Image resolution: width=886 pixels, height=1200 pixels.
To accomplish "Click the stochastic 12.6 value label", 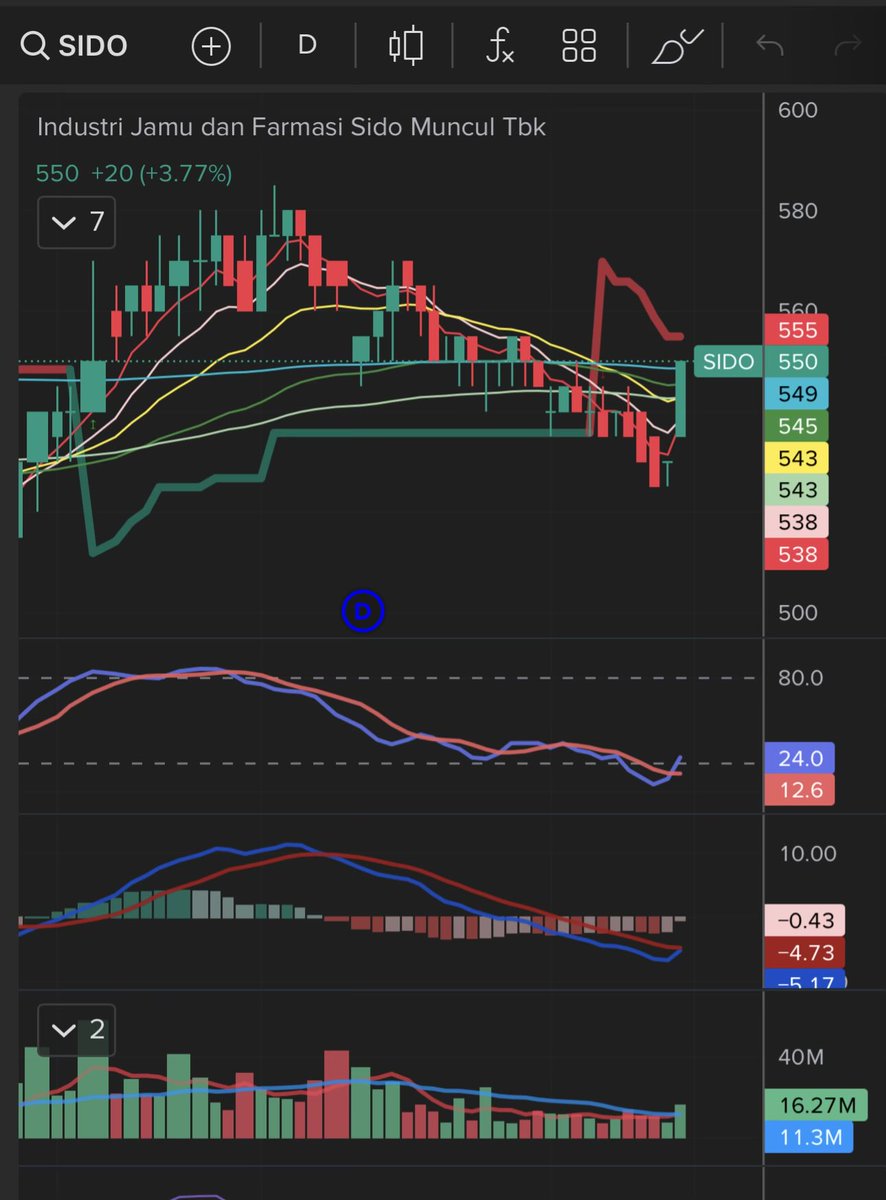I will [799, 790].
